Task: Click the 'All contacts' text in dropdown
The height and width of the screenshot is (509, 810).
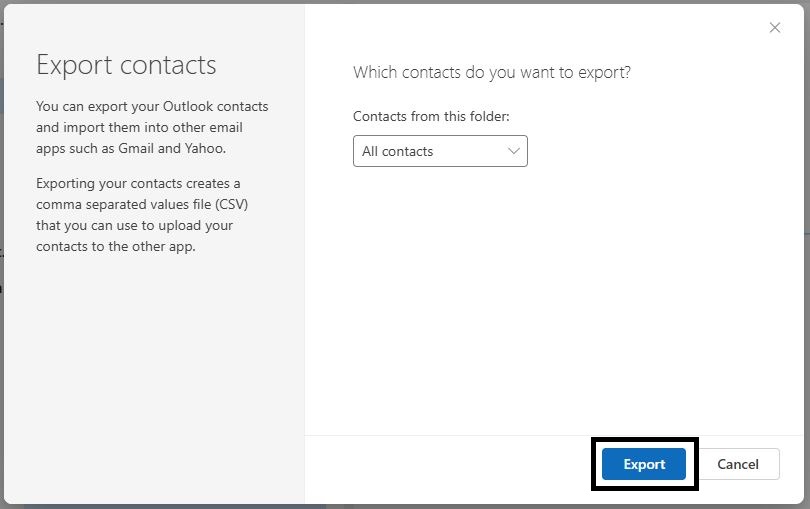Action: (397, 151)
